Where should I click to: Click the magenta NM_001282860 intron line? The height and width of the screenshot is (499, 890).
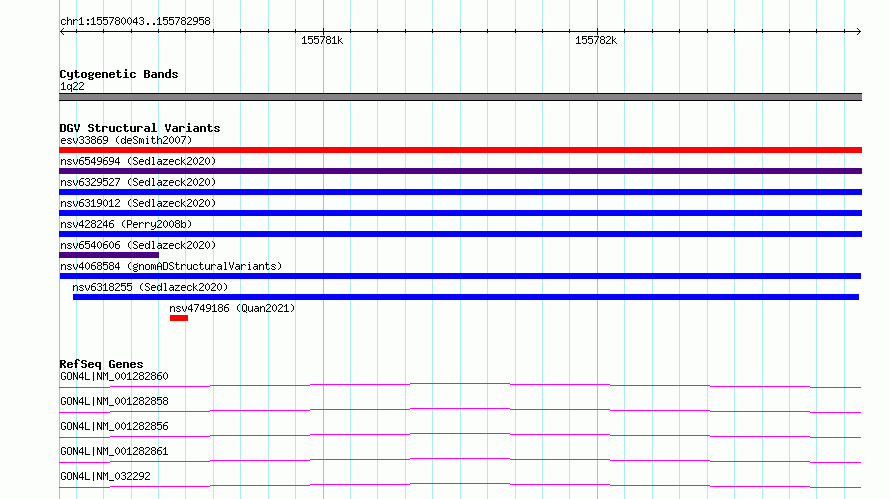click(x=460, y=385)
